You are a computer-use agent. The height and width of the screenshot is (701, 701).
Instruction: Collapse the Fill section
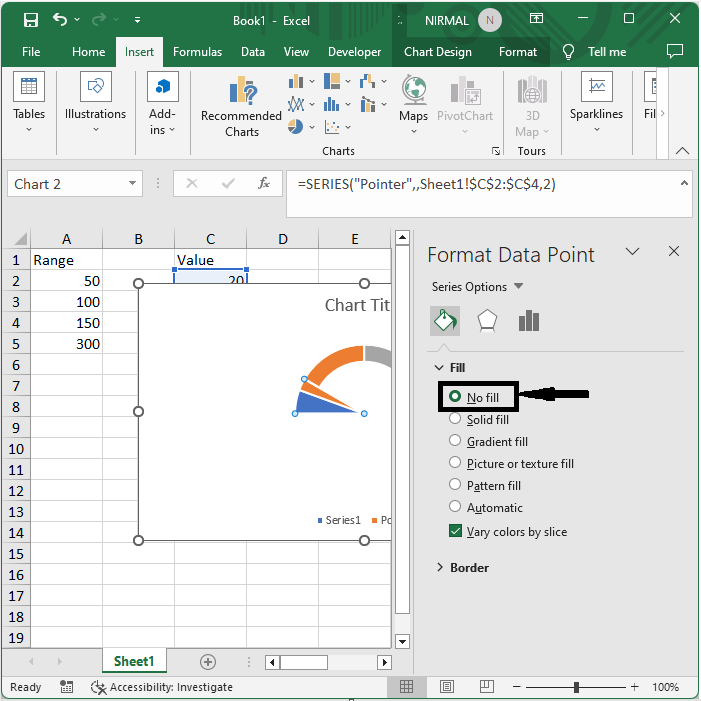pyautogui.click(x=439, y=367)
